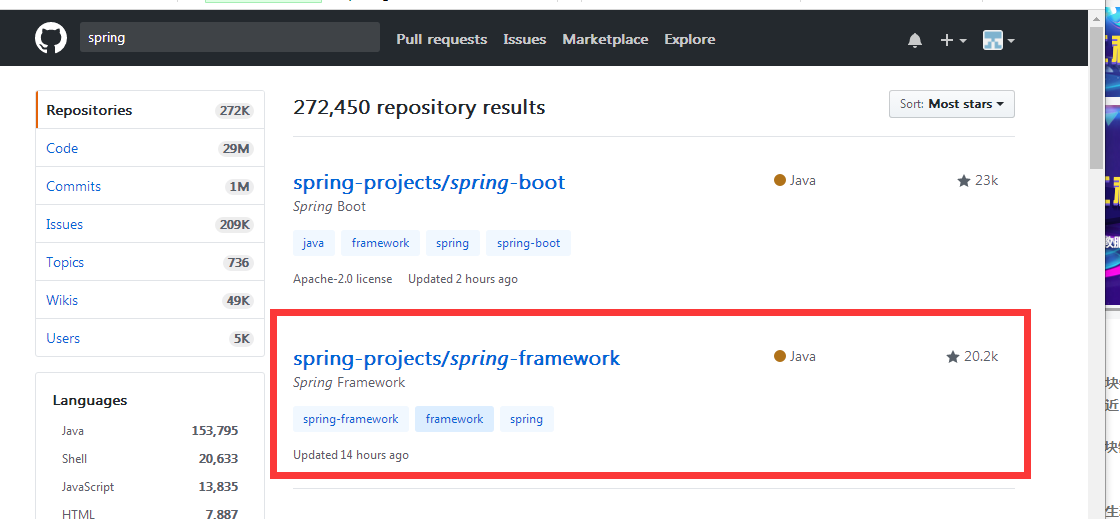Open the notifications bell

(914, 40)
